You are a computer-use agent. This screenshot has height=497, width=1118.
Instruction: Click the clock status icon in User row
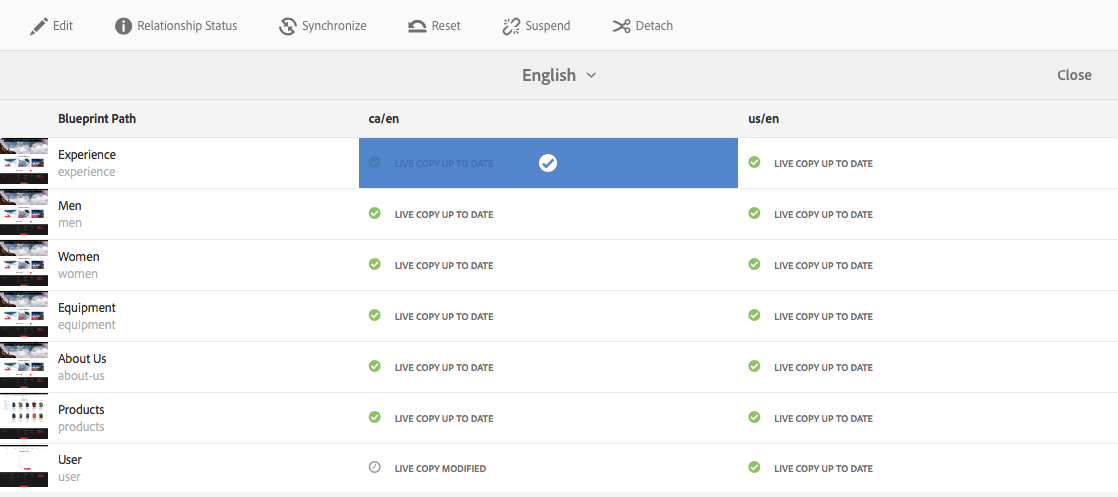point(375,467)
